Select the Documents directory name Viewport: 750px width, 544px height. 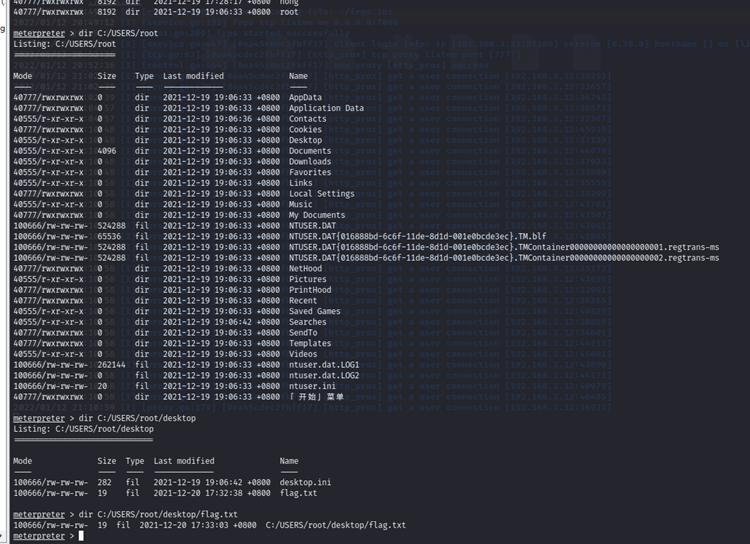(x=310, y=151)
